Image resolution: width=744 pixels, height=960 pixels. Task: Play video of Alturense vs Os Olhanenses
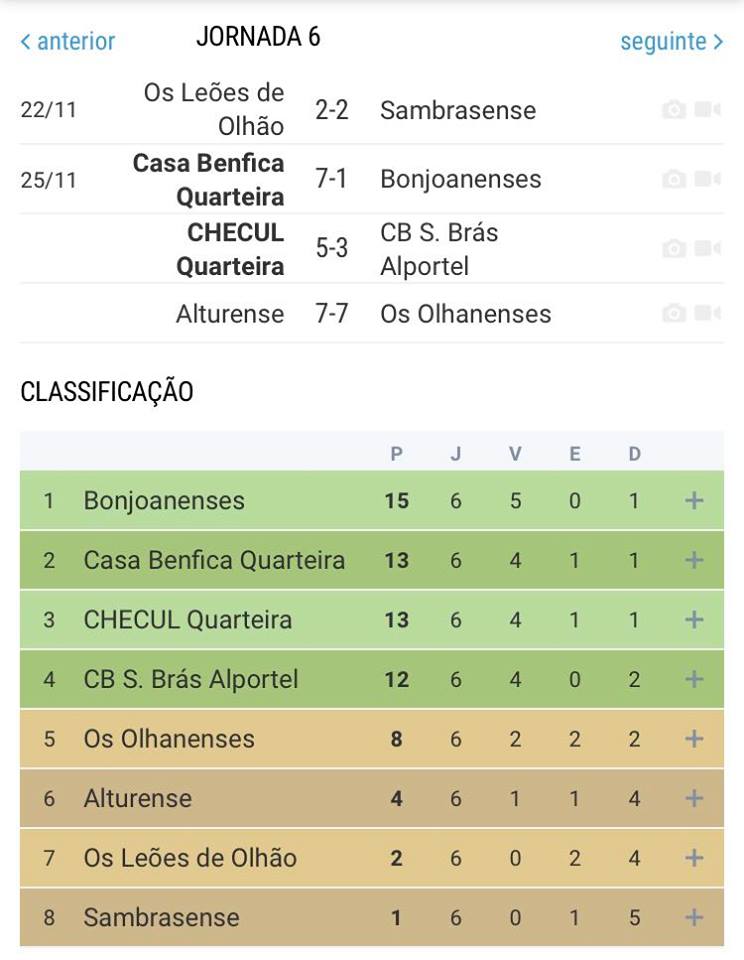coord(708,314)
